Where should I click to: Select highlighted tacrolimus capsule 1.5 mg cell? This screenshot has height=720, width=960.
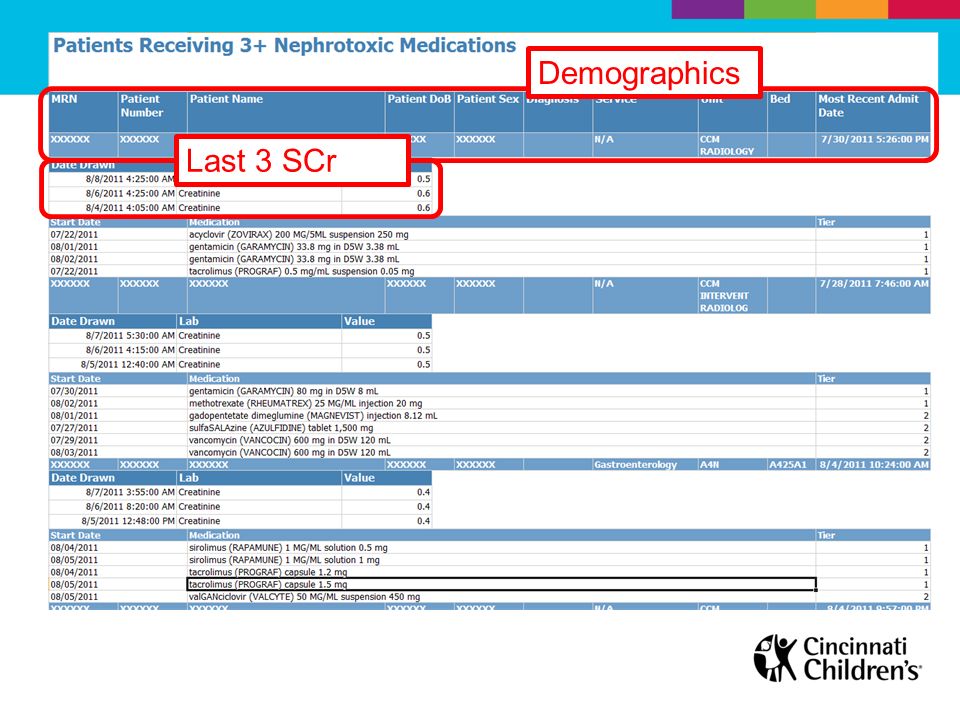pyautogui.click(x=501, y=585)
